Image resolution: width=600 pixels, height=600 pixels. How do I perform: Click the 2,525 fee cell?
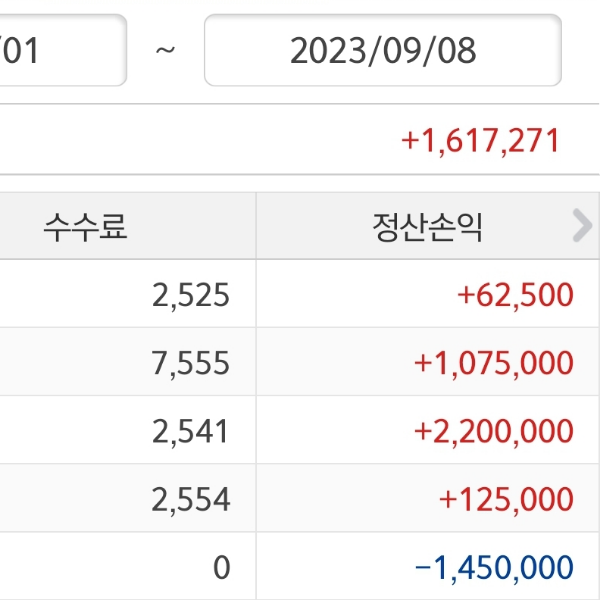191,295
